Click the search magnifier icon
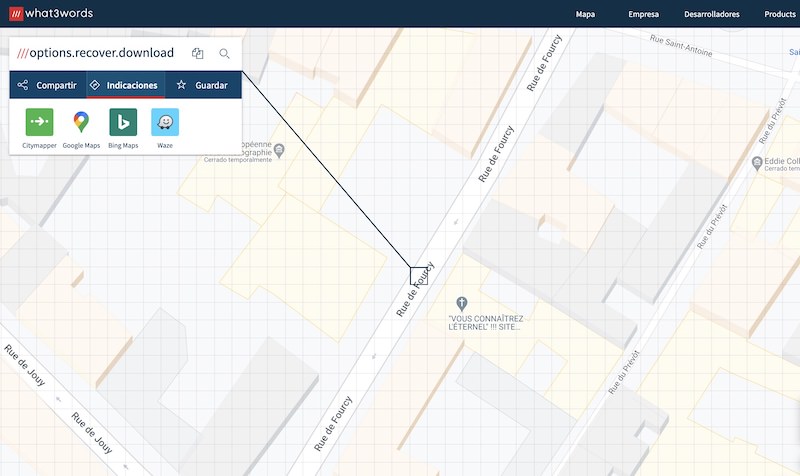 click(224, 53)
